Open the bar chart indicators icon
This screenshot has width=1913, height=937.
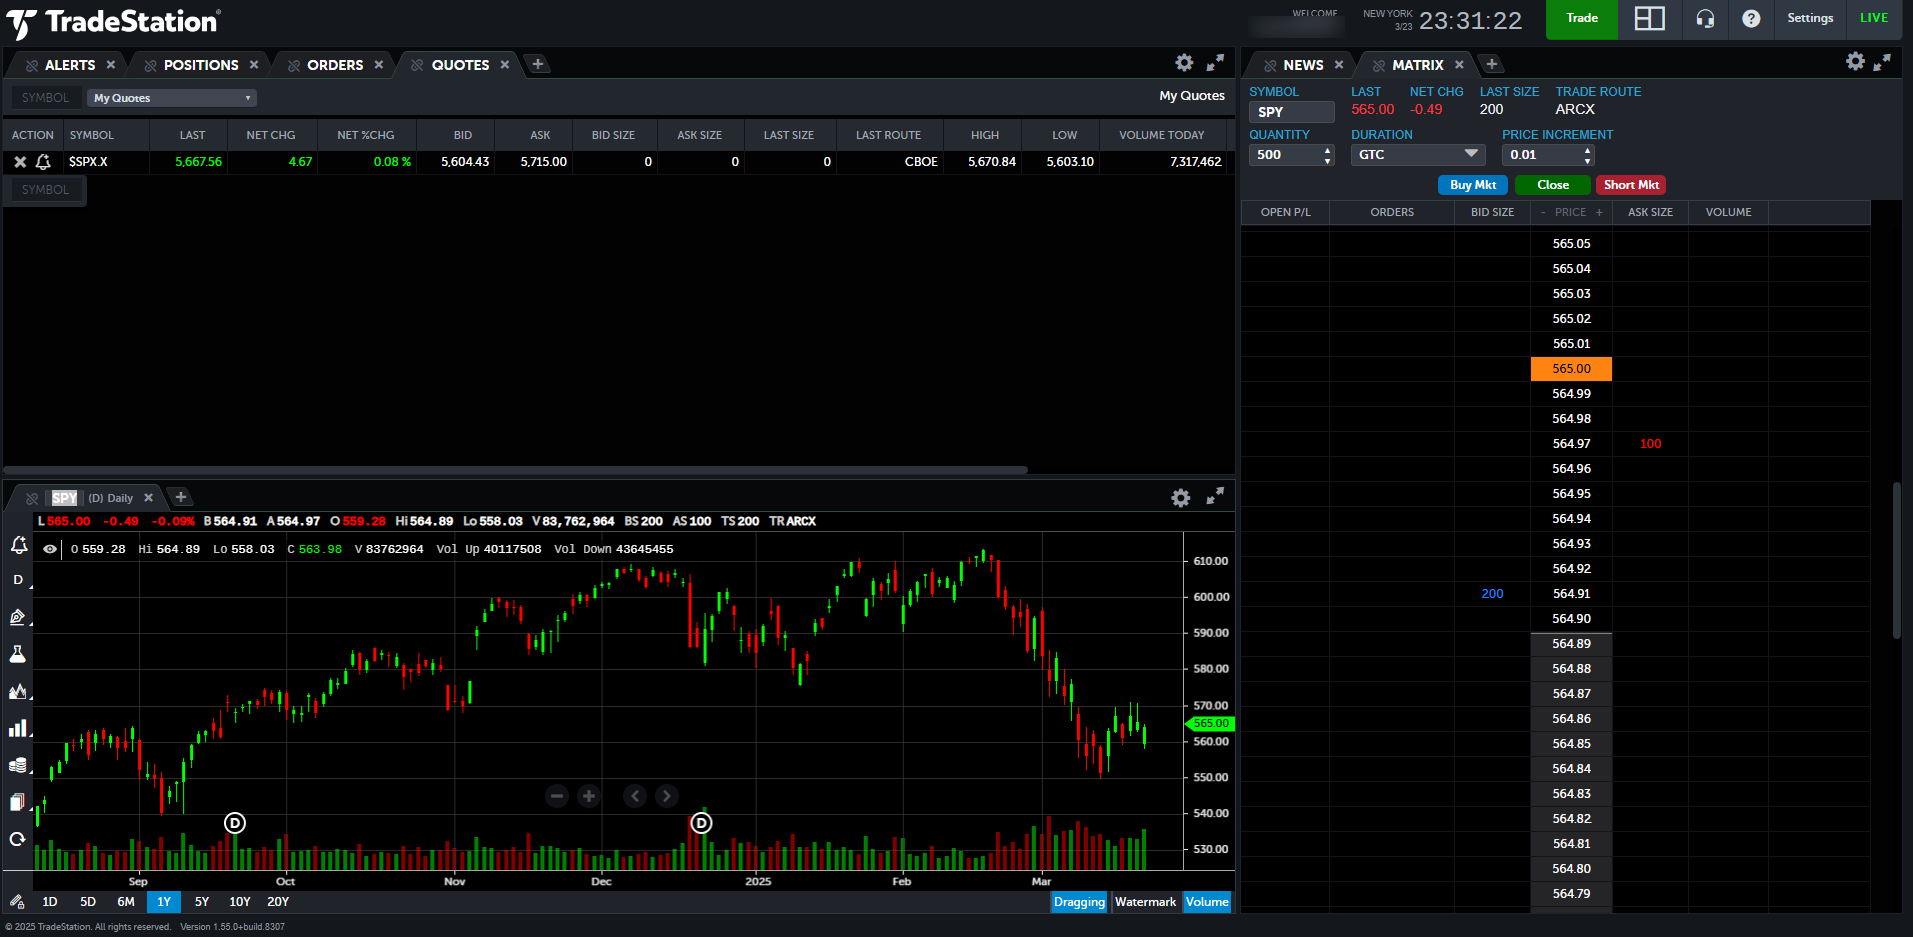click(18, 728)
